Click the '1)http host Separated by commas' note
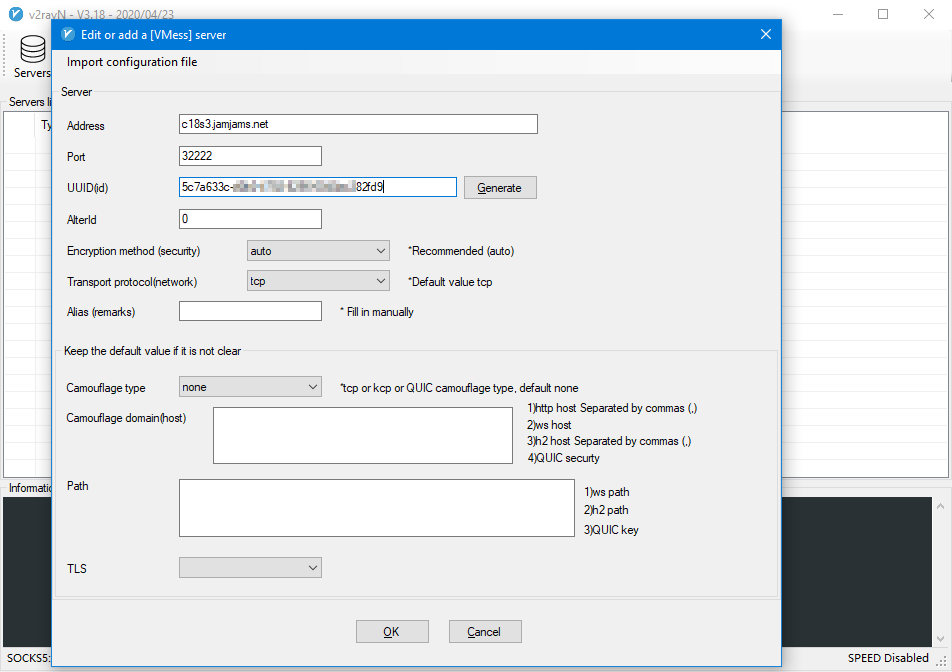952x672 pixels. [x=612, y=409]
